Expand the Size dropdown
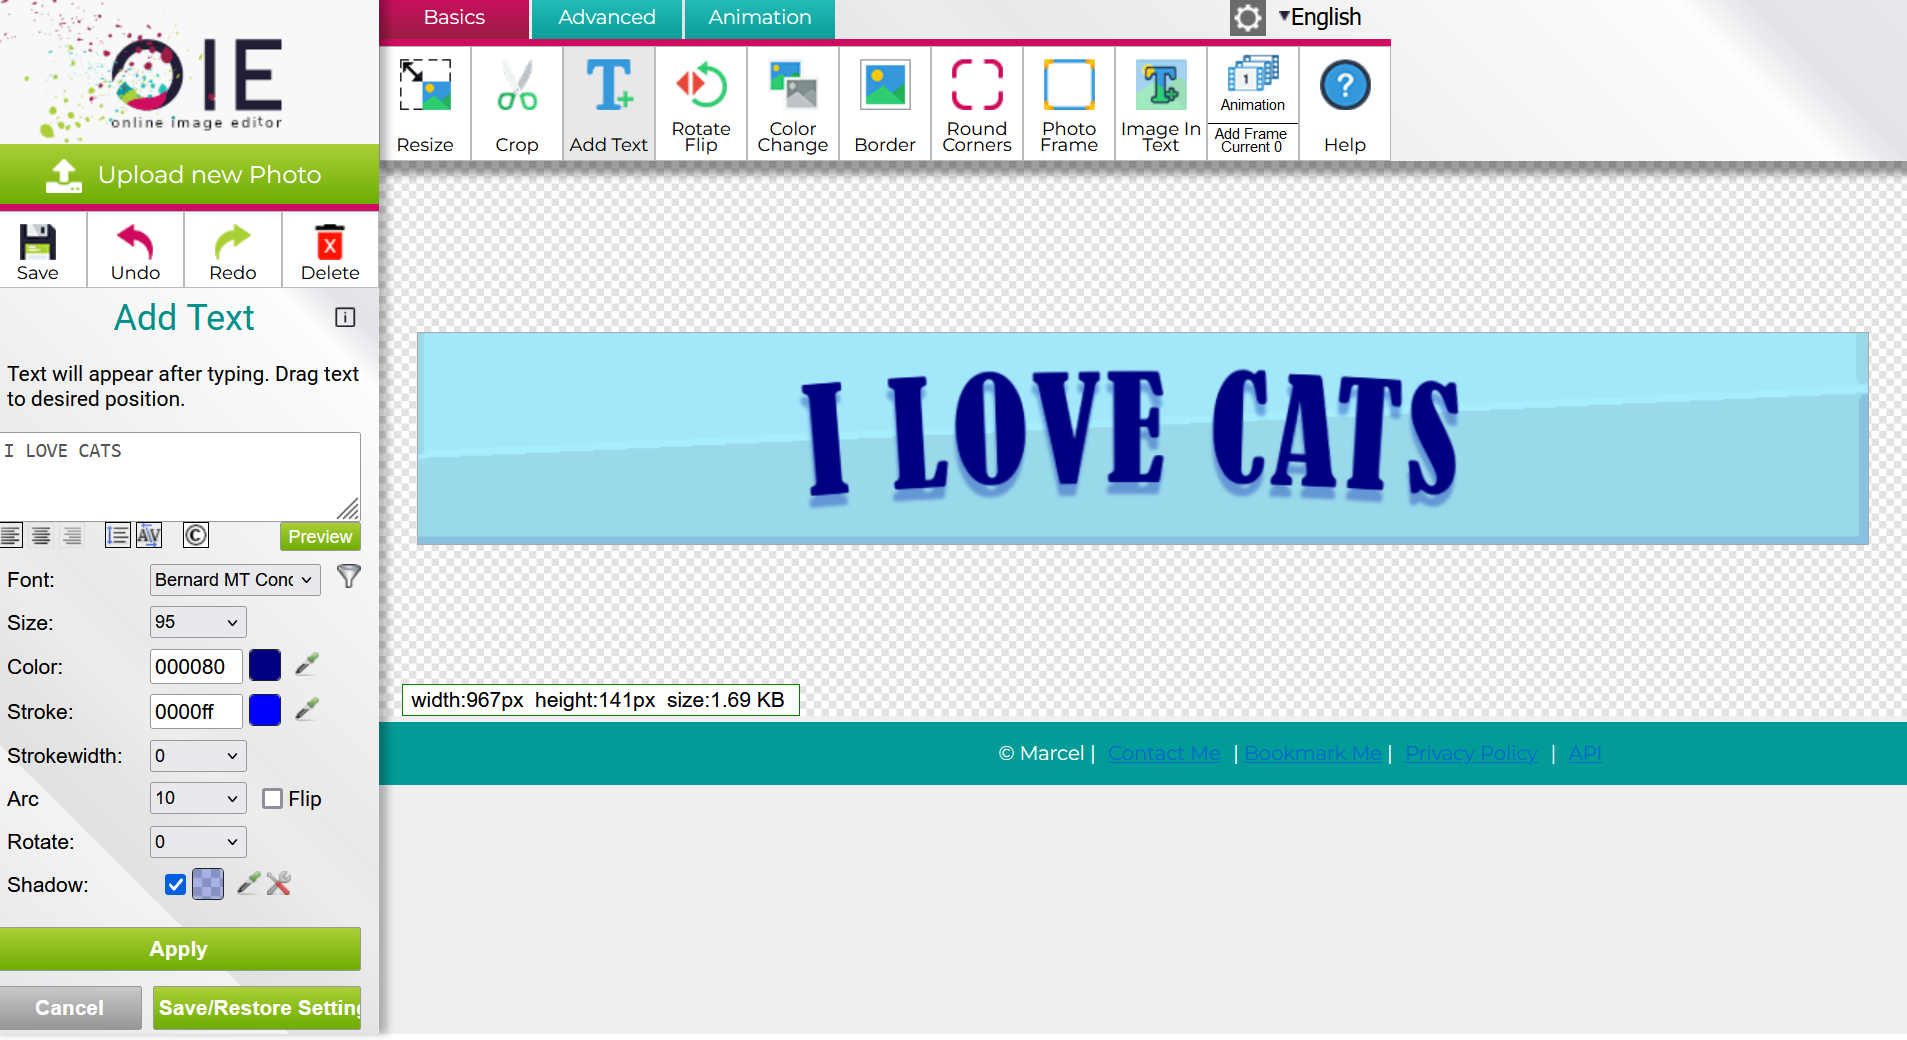Viewport: 1907px width, 1040px height. click(198, 622)
